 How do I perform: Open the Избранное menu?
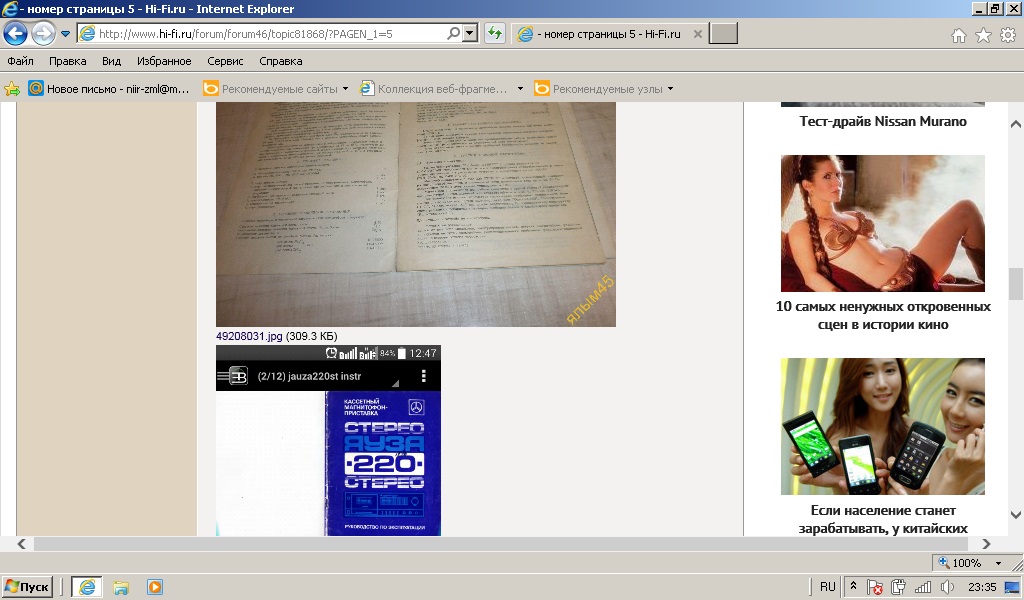pyautogui.click(x=164, y=61)
